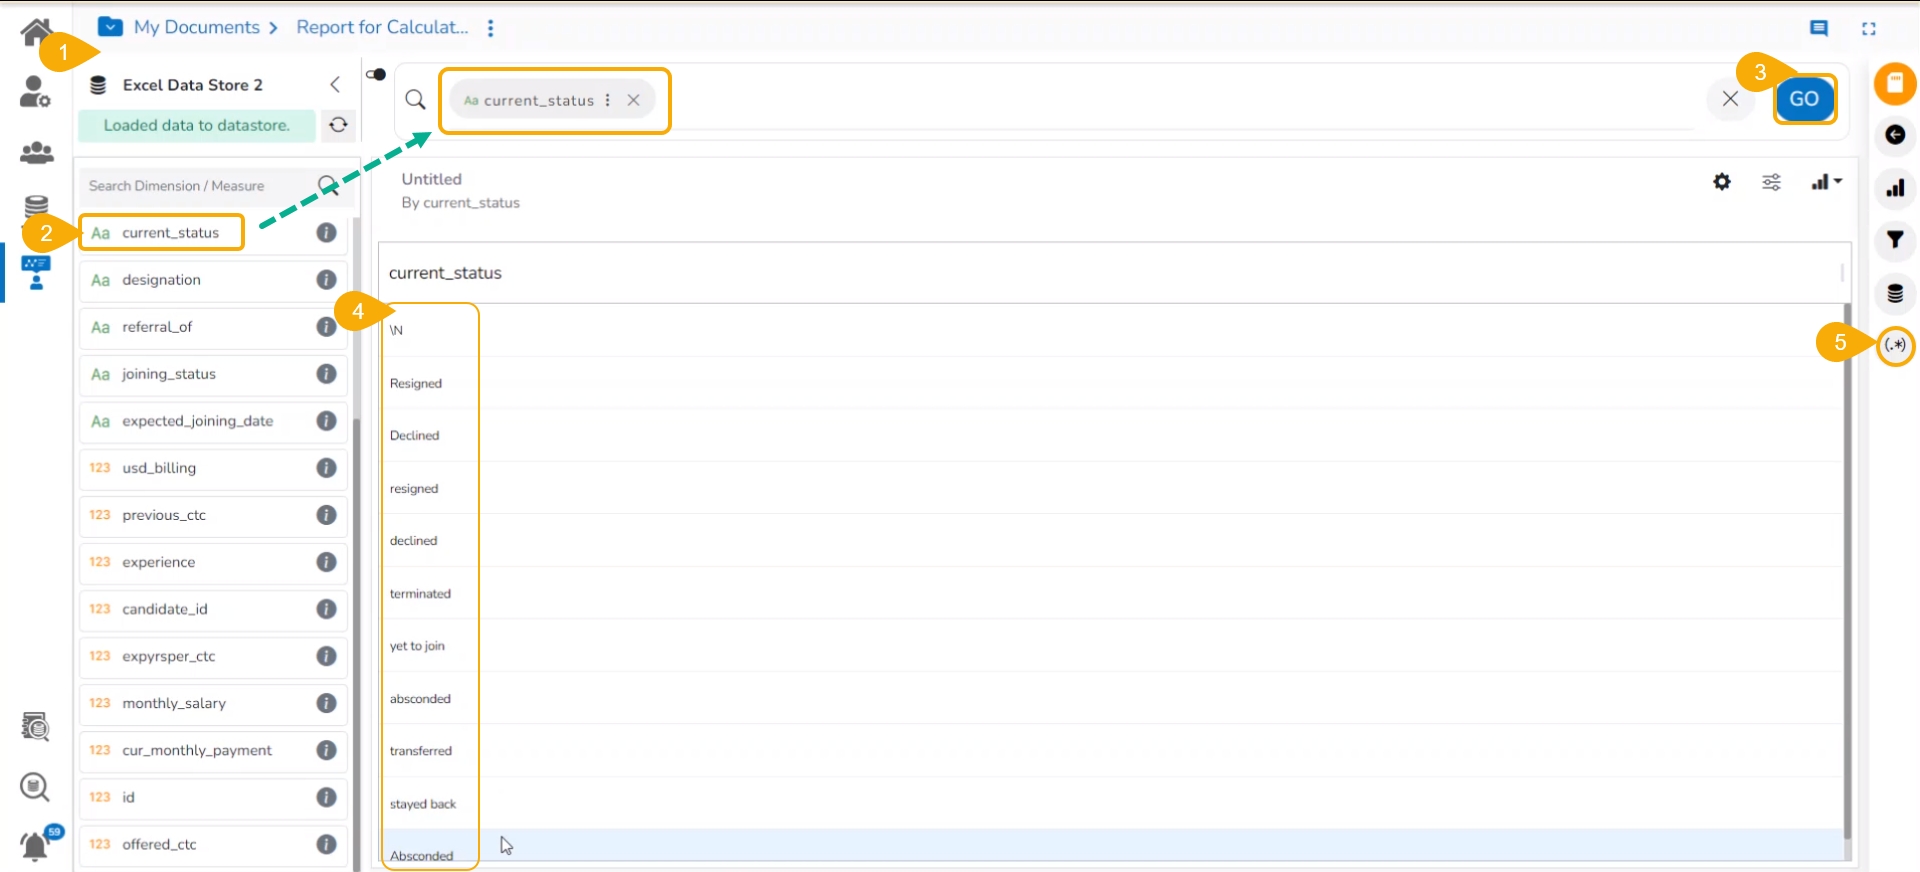Open the notifications bell icon

pyautogui.click(x=35, y=846)
